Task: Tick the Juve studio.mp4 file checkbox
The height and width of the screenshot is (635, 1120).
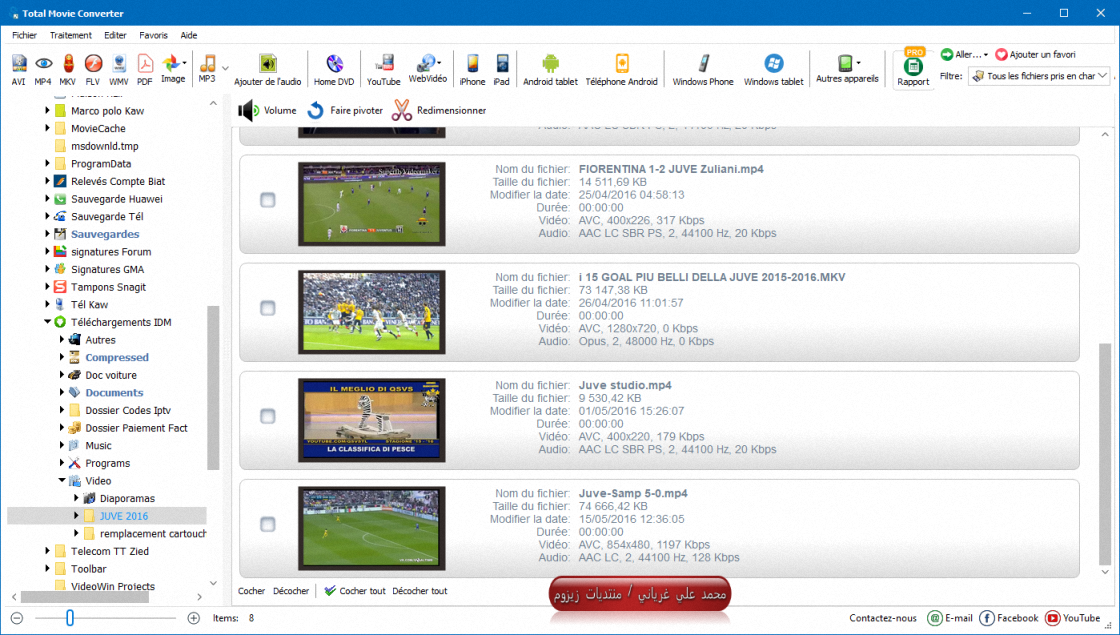Action: coord(268,416)
